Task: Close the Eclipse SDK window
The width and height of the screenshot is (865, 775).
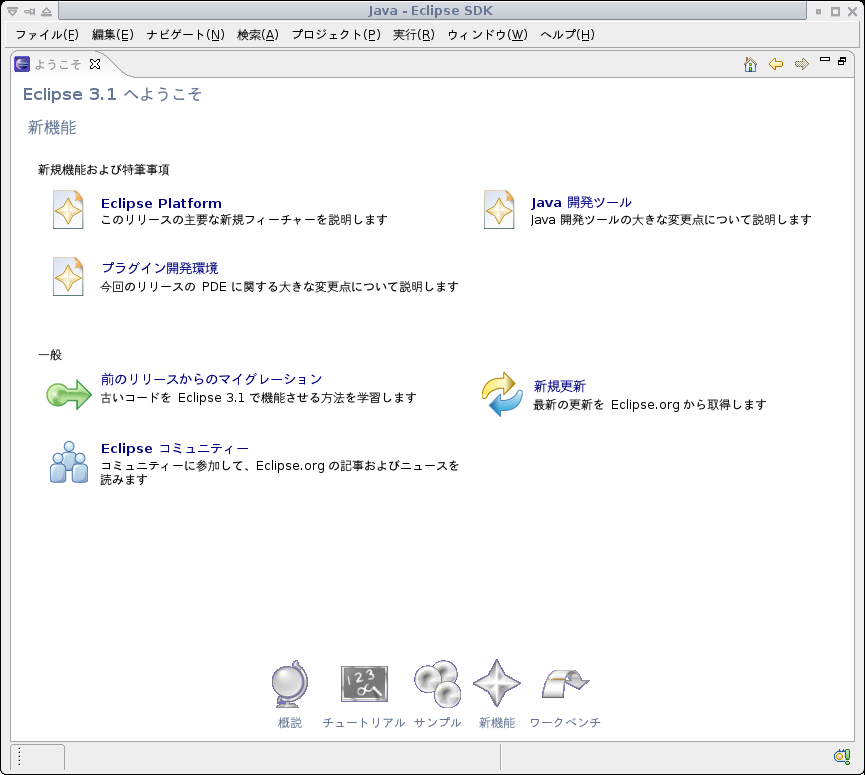Action: pos(852,11)
